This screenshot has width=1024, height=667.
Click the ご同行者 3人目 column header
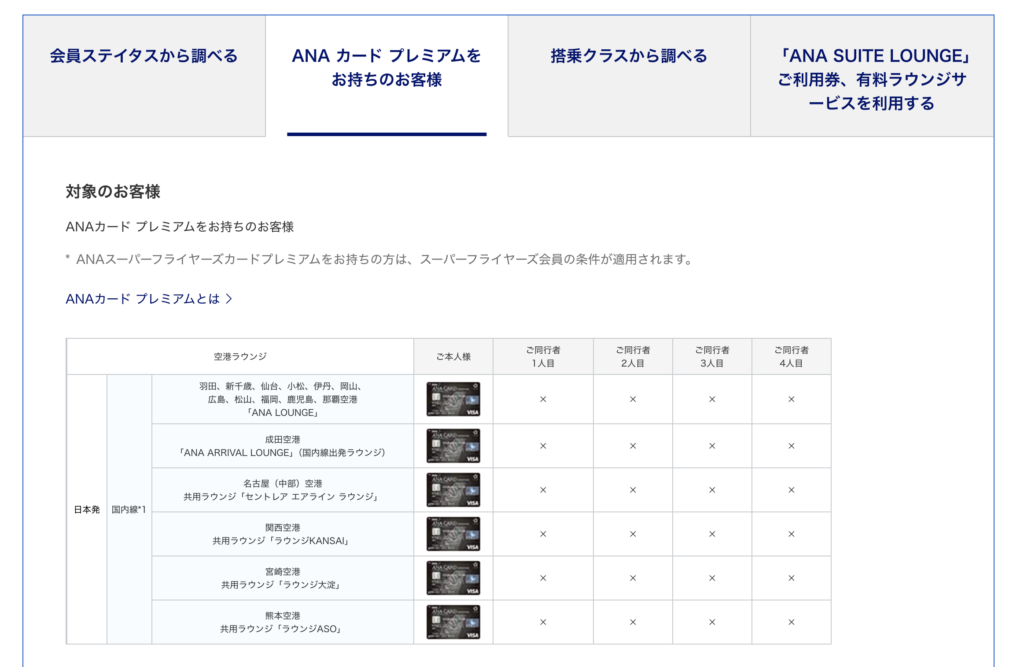[712, 357]
